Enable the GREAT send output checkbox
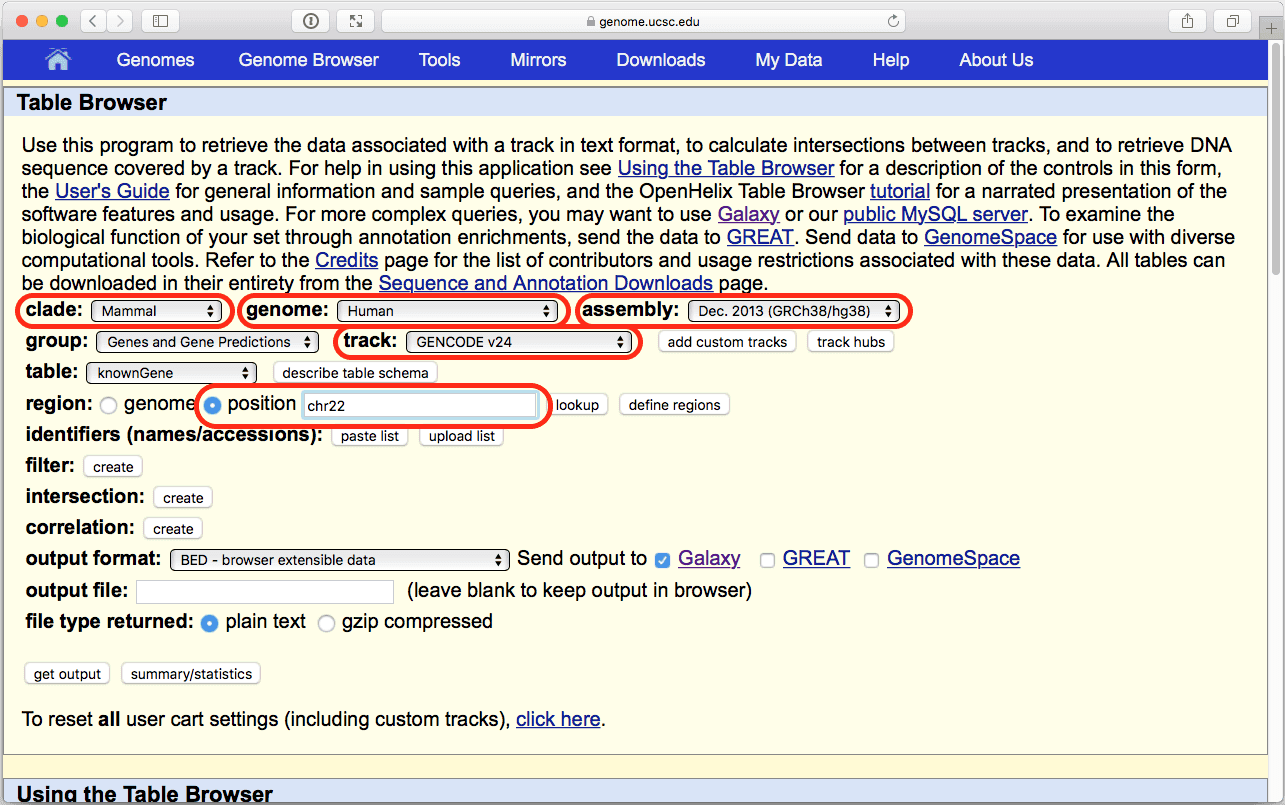The height and width of the screenshot is (805, 1285). [x=767, y=560]
